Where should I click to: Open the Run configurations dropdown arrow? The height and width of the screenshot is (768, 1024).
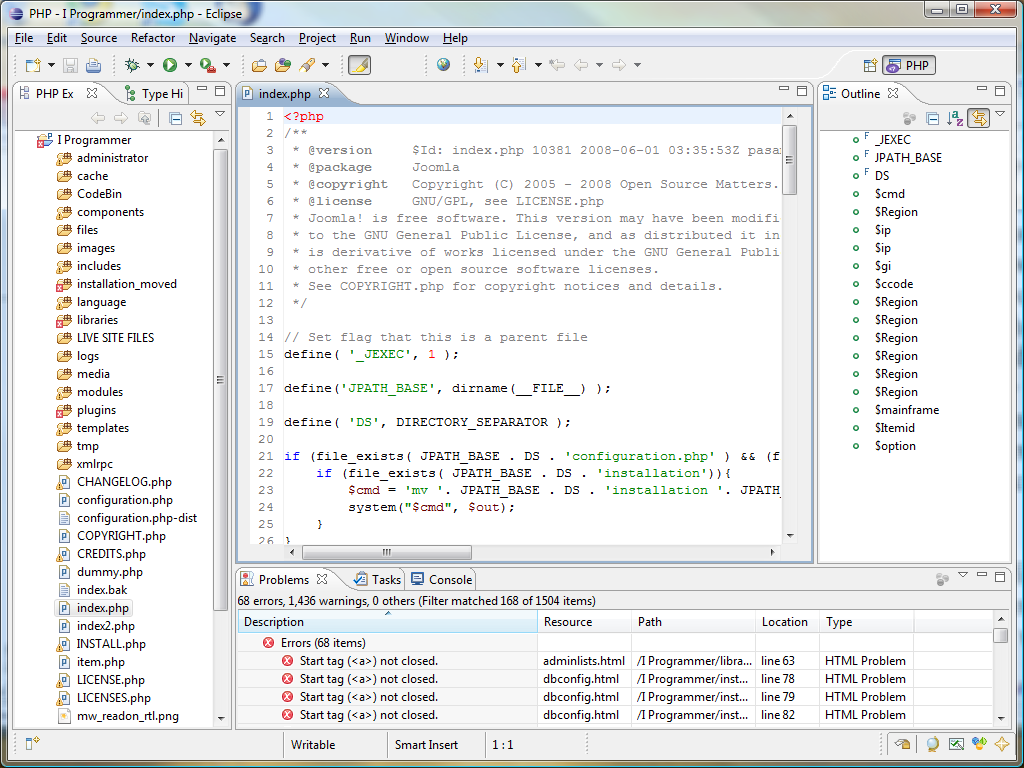(x=188, y=65)
